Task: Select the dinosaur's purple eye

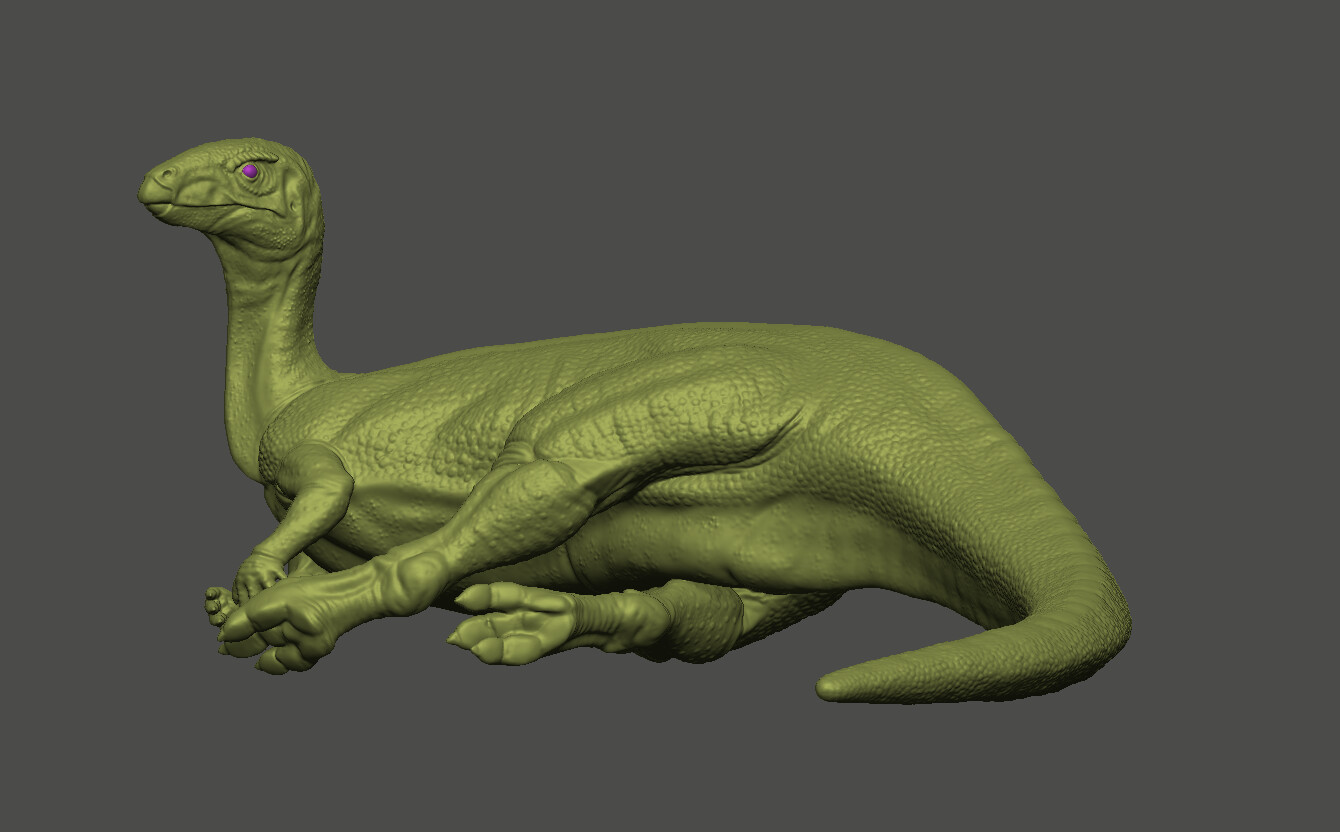Action: pos(248,173)
